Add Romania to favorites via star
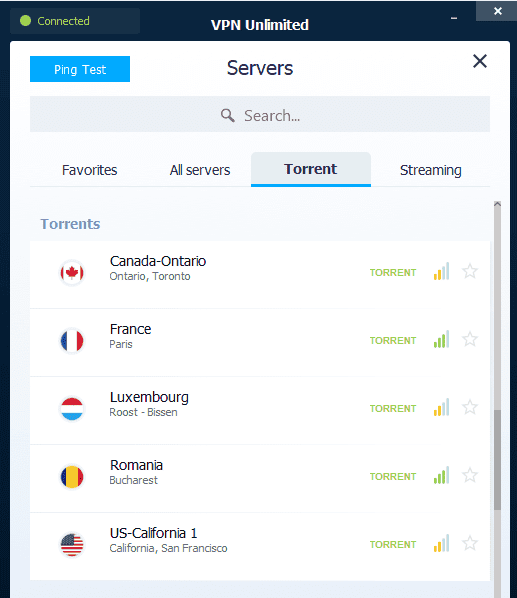Viewport: 517px width, 598px height. click(x=470, y=475)
